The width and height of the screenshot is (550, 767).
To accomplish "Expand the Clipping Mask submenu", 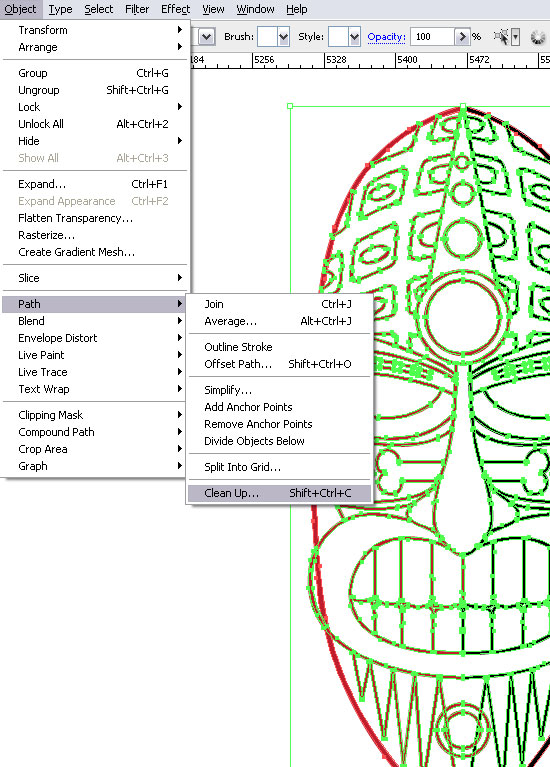I will 94,415.
